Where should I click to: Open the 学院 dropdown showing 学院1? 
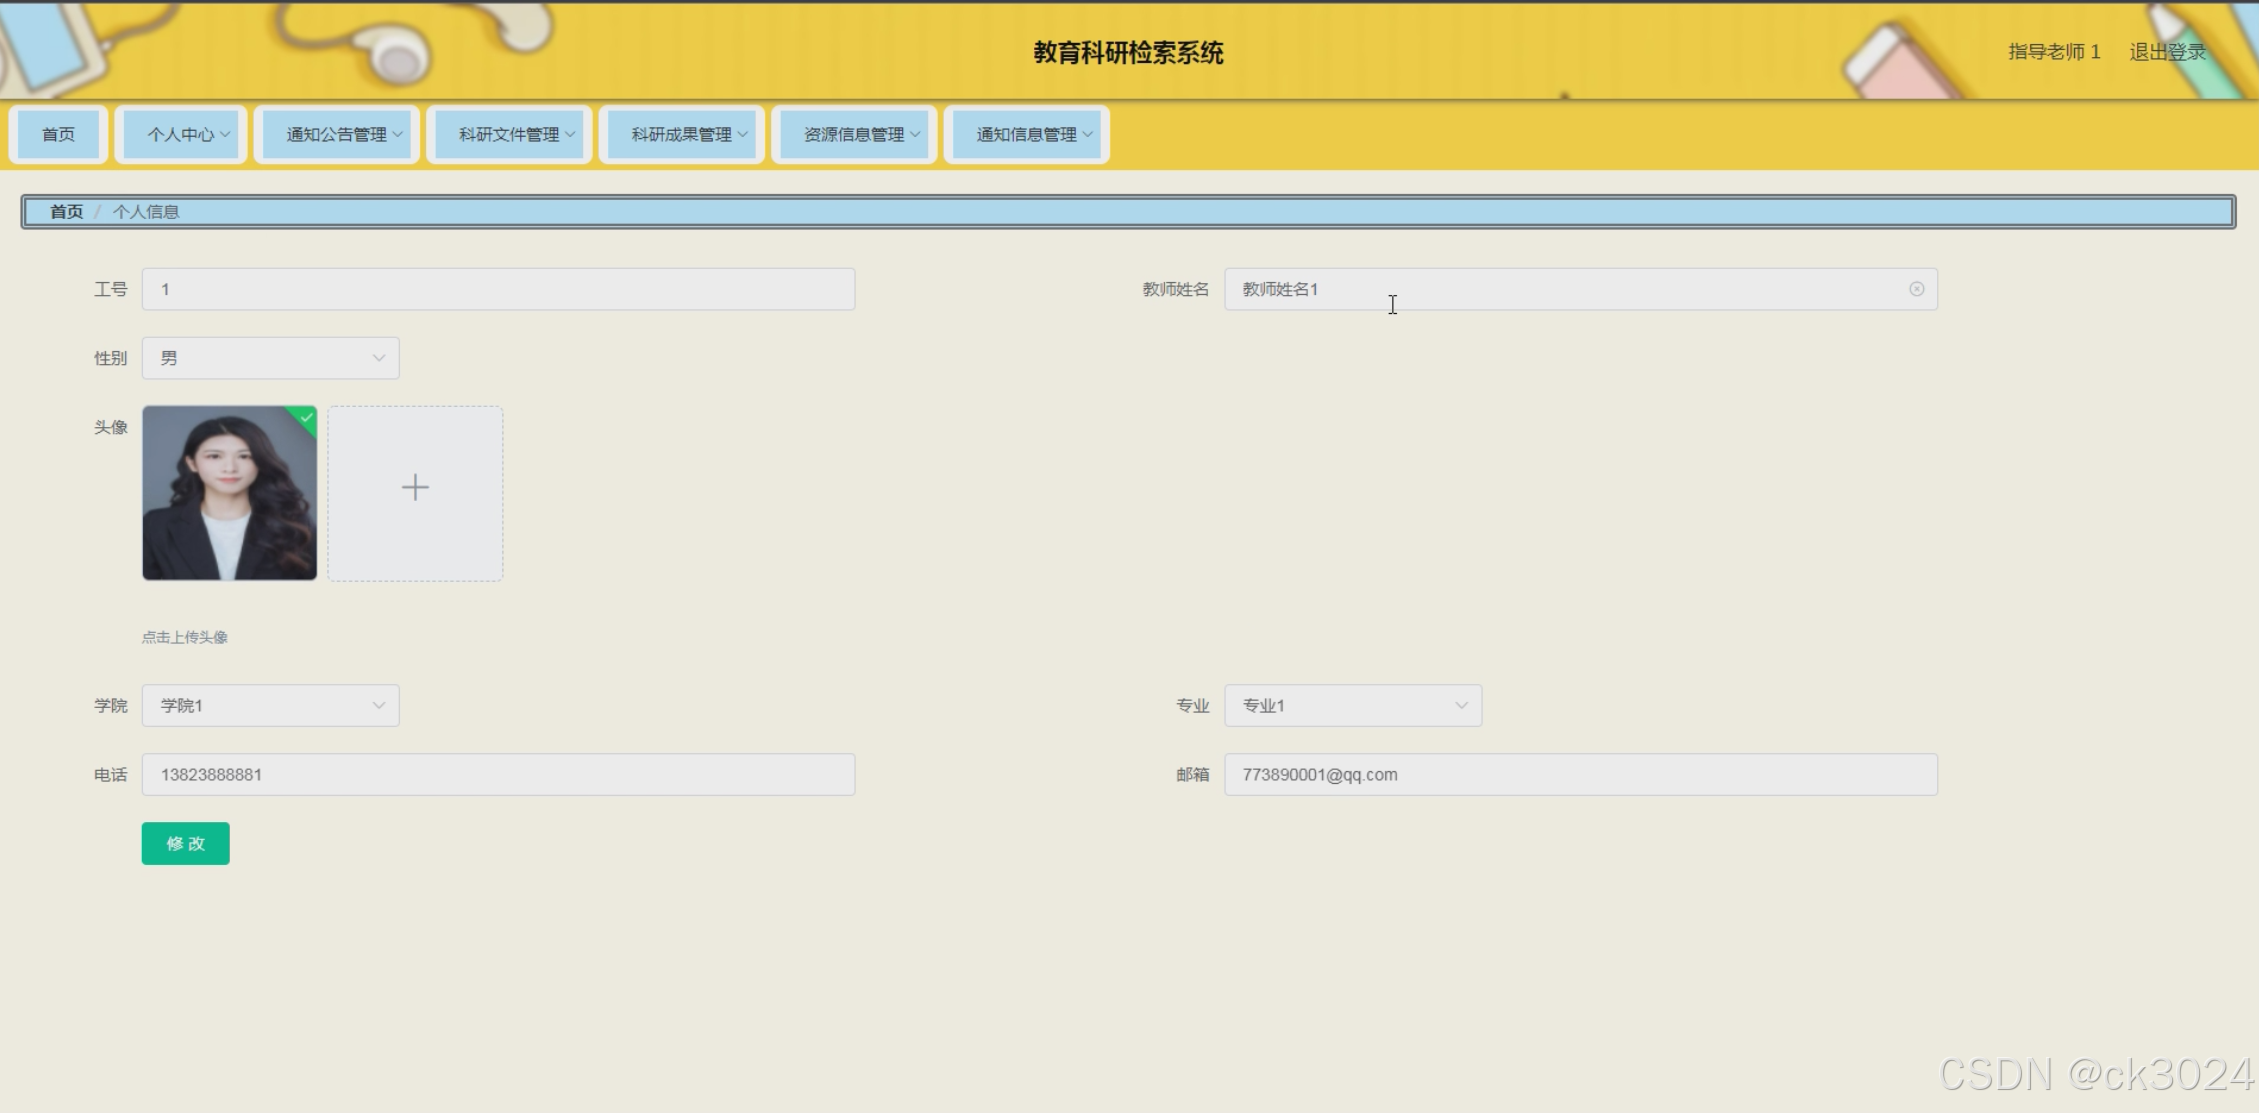pos(270,706)
